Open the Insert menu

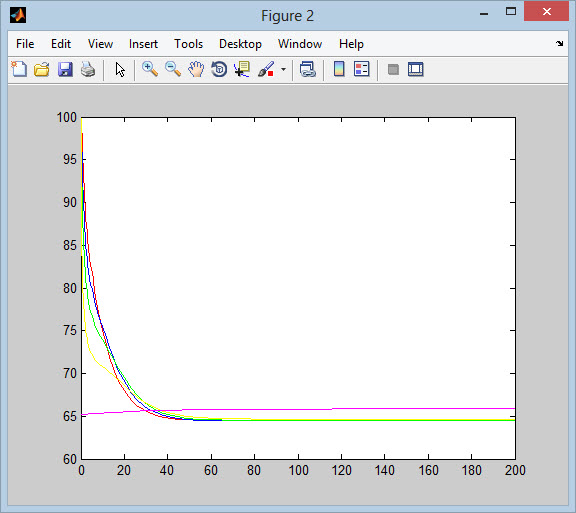143,44
